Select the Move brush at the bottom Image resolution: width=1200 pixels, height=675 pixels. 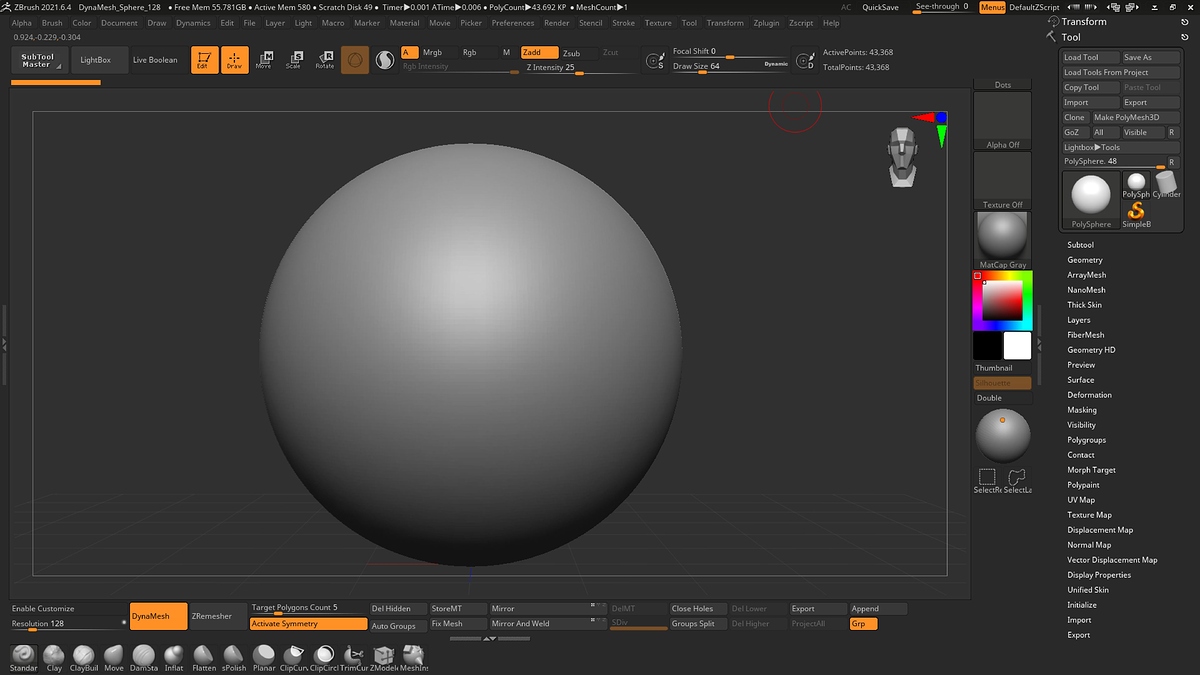click(114, 658)
